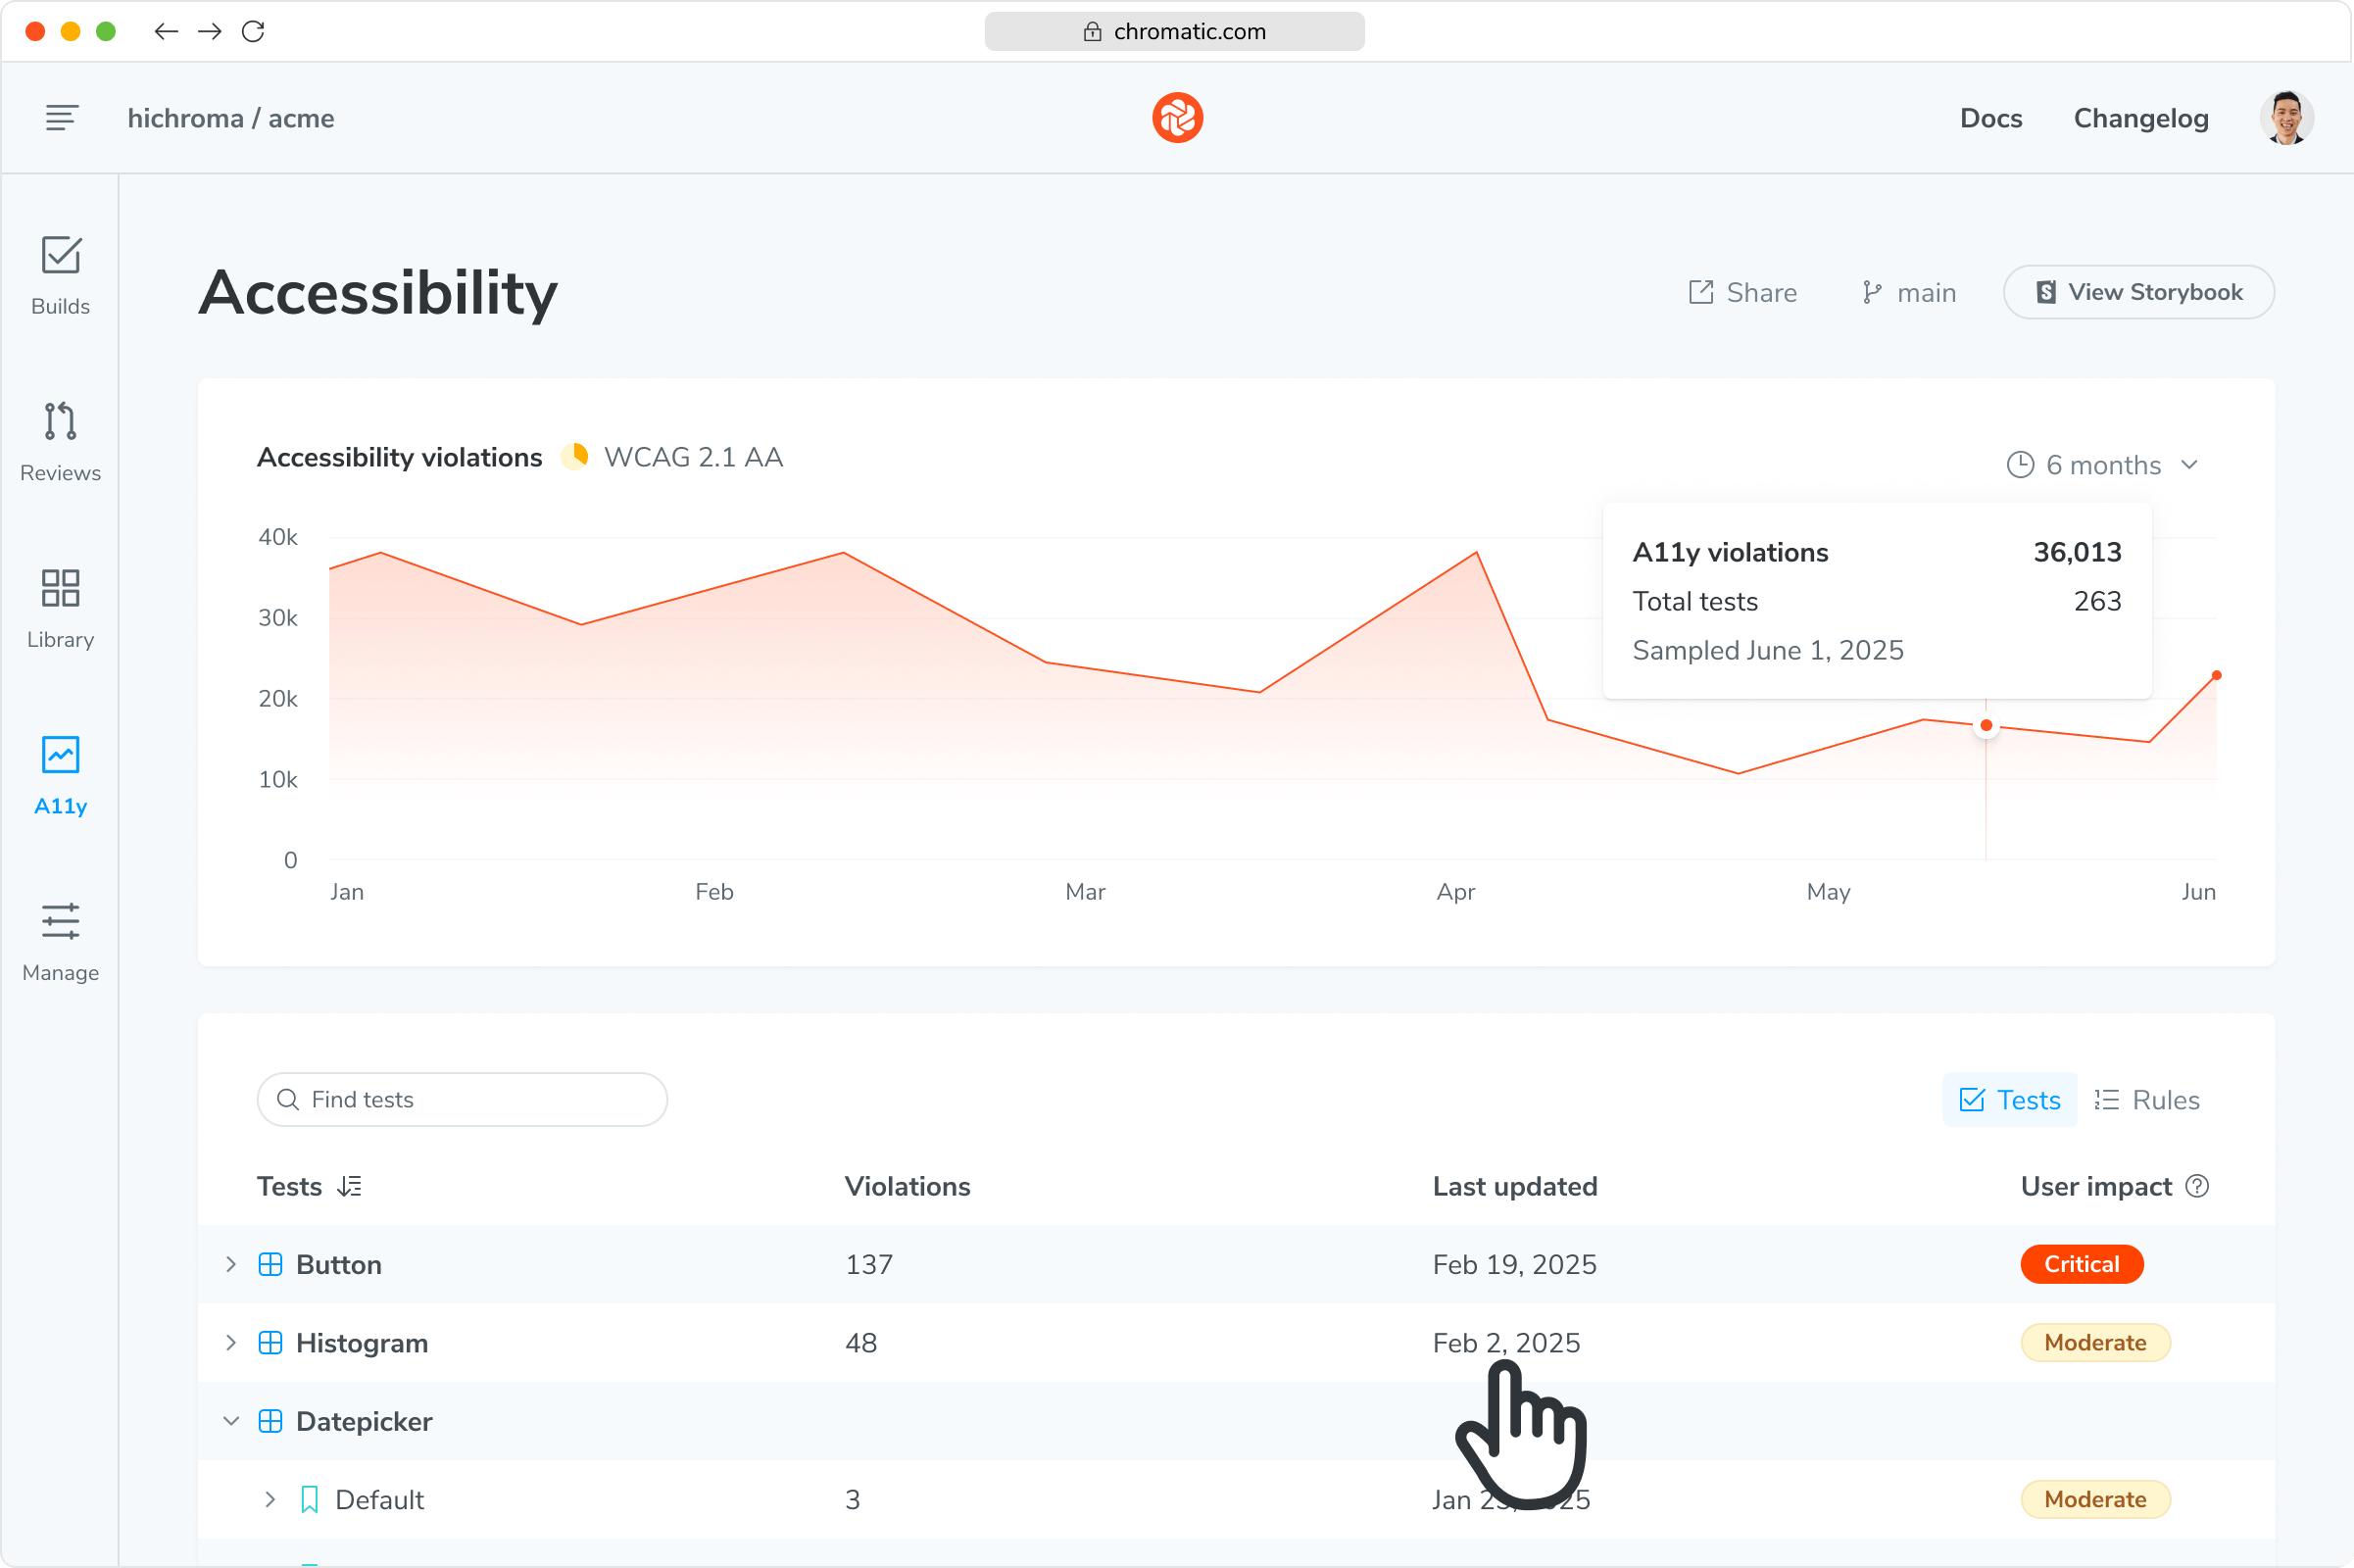
Task: Select the A11y chart icon
Action: pyautogui.click(x=60, y=755)
